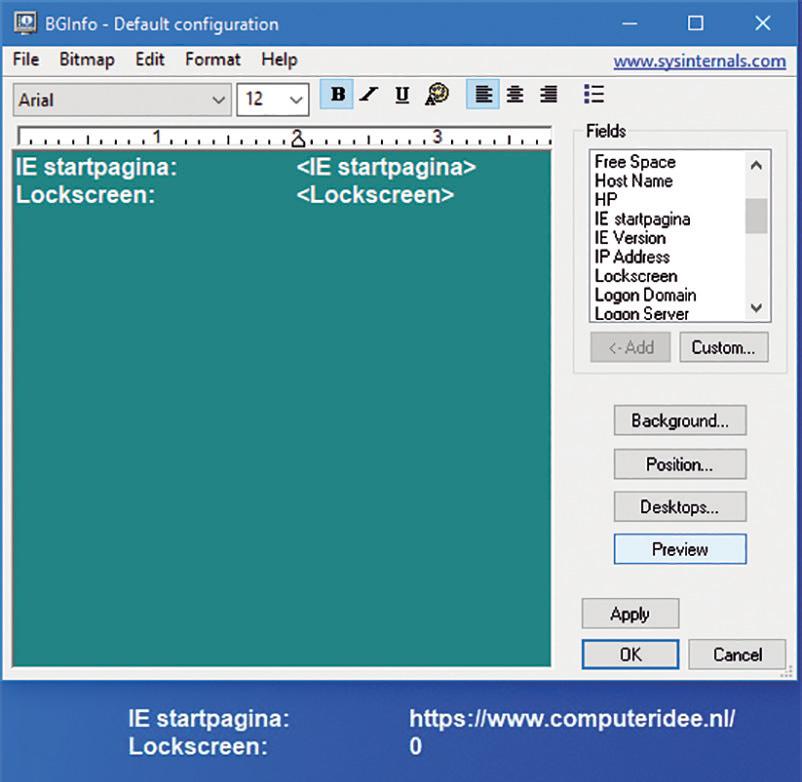Visit www.sysinternals.com link
Image resolution: width=802 pixels, height=782 pixels.
700,61
